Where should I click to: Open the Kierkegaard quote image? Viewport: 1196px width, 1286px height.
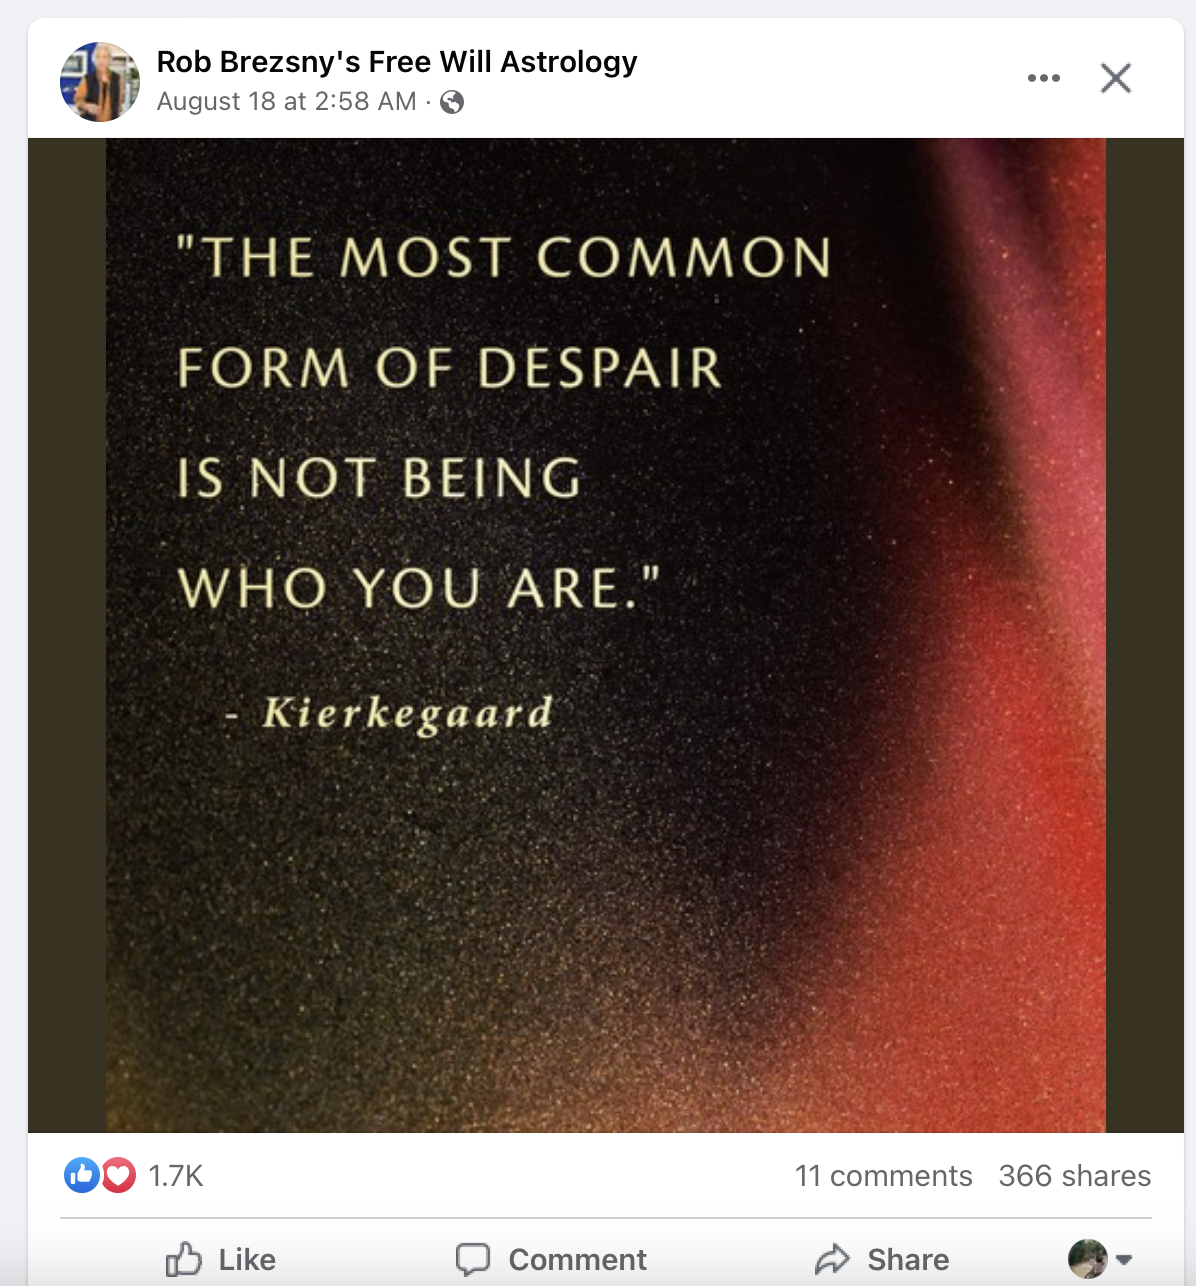[606, 635]
